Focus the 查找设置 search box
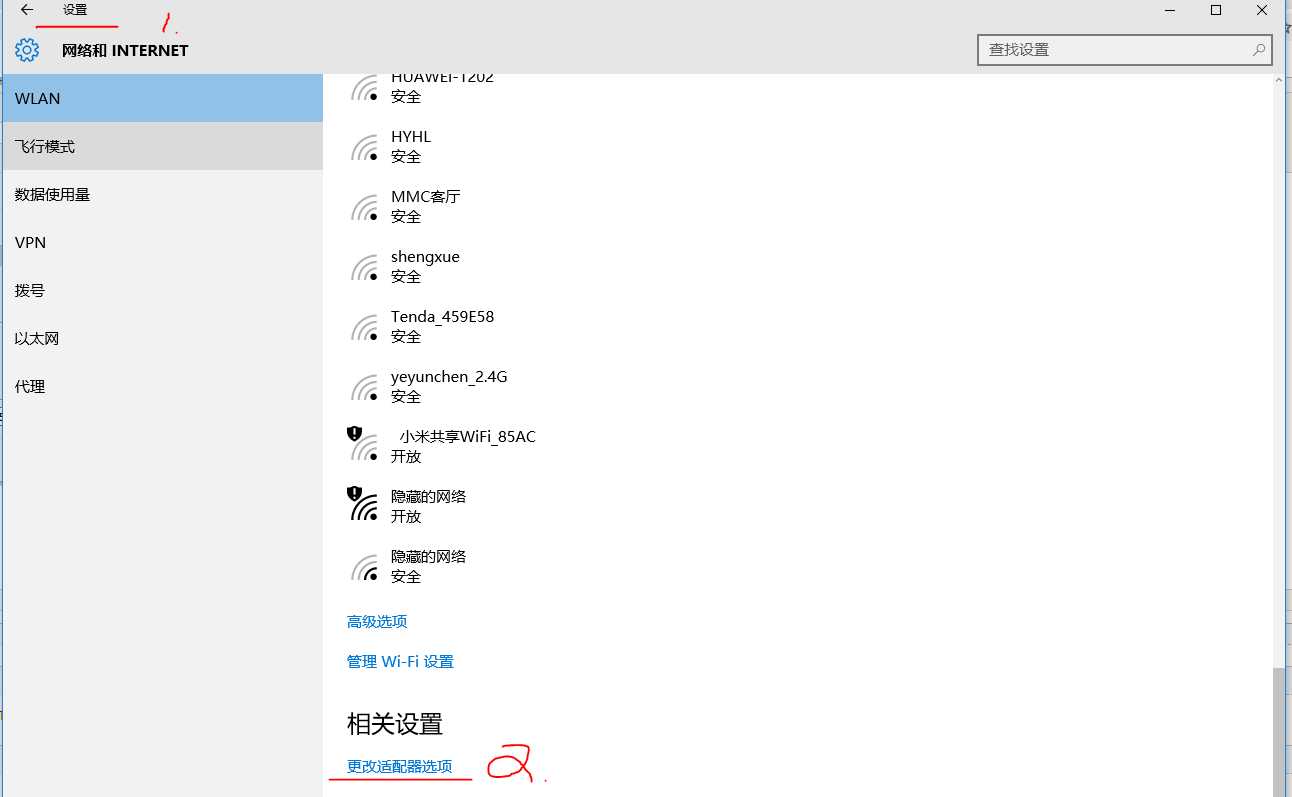The height and width of the screenshot is (797, 1292). (x=1124, y=49)
